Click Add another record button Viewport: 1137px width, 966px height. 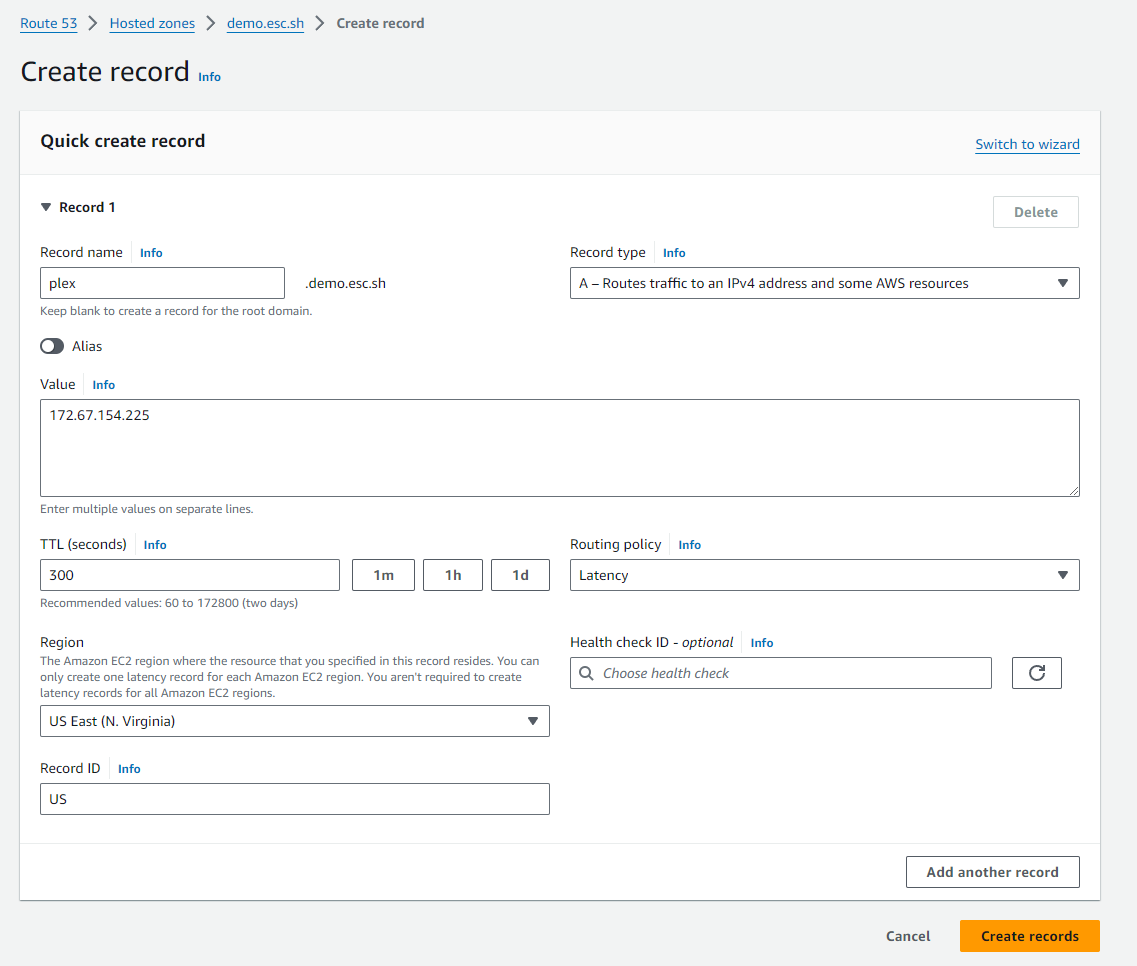click(x=992, y=872)
